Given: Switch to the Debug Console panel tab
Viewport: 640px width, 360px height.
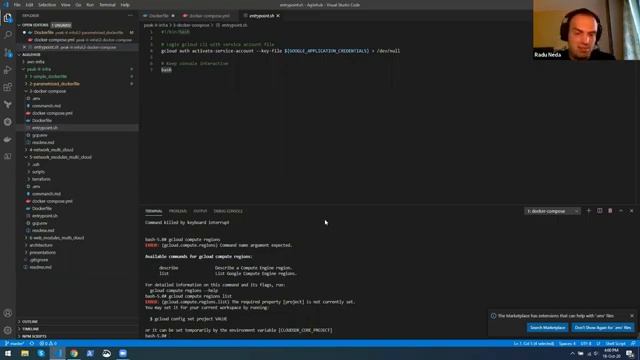Looking at the screenshot, I should pos(228,211).
